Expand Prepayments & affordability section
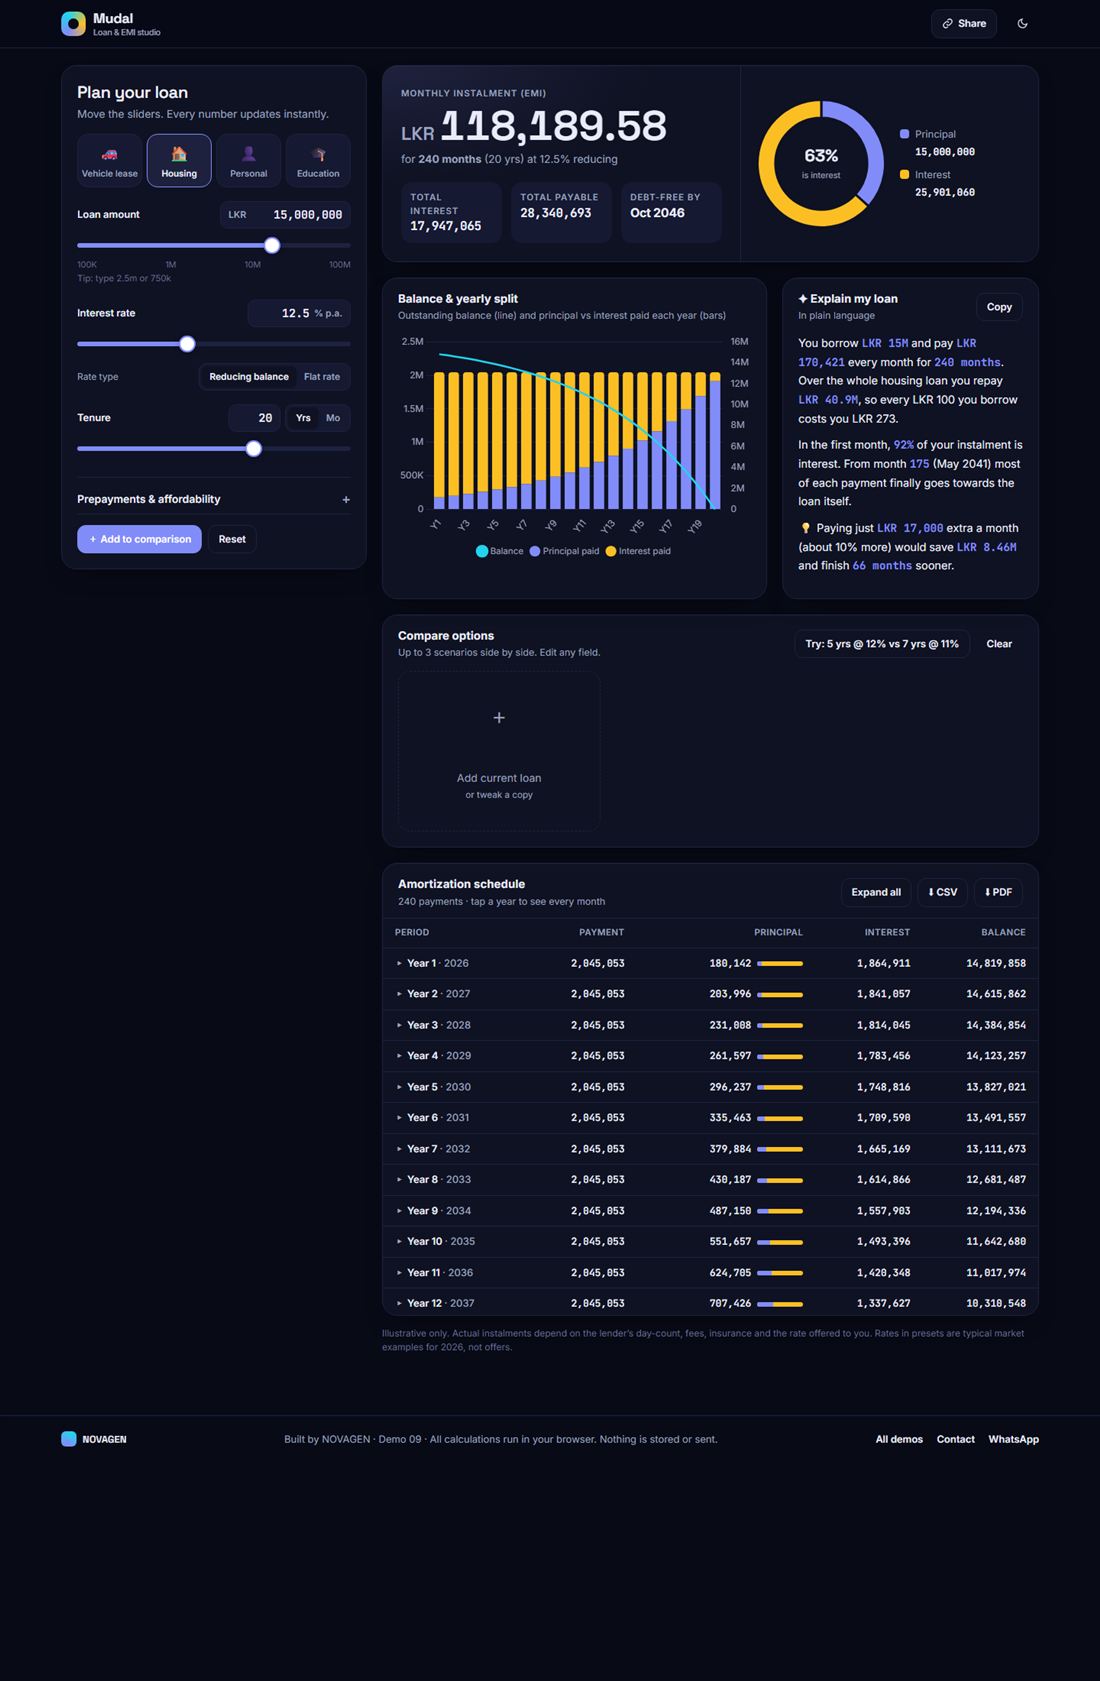This screenshot has height=1681, width=1100. pos(214,499)
